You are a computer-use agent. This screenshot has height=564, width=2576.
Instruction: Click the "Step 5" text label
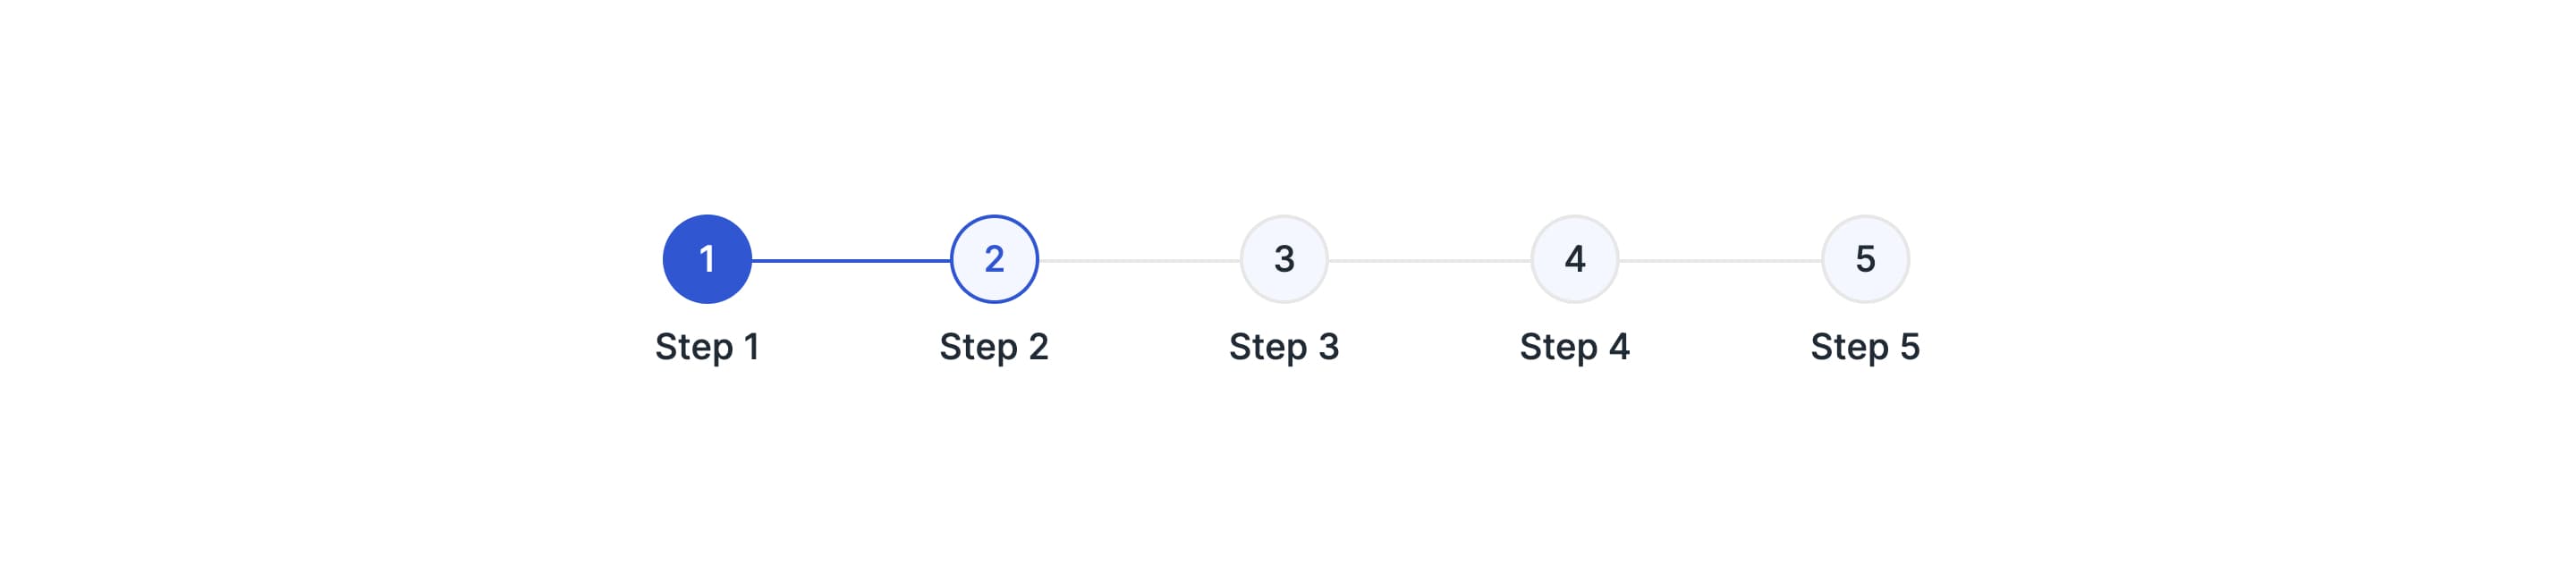coord(1865,347)
